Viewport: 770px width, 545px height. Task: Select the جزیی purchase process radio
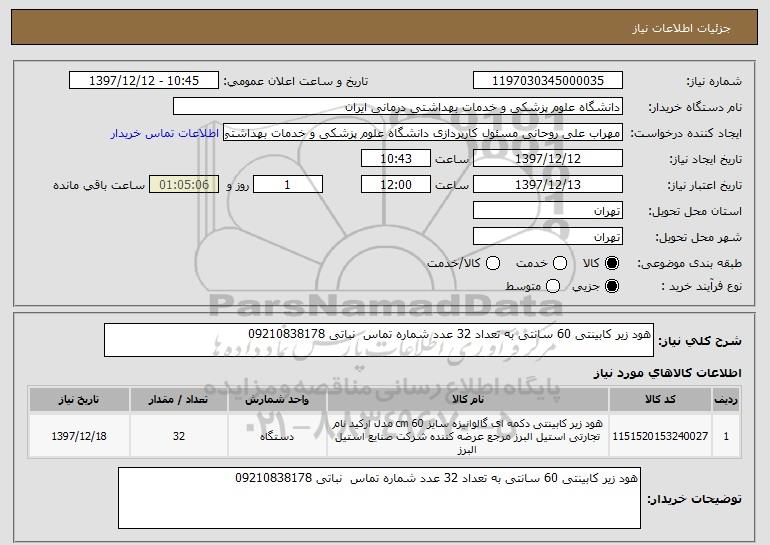611,286
